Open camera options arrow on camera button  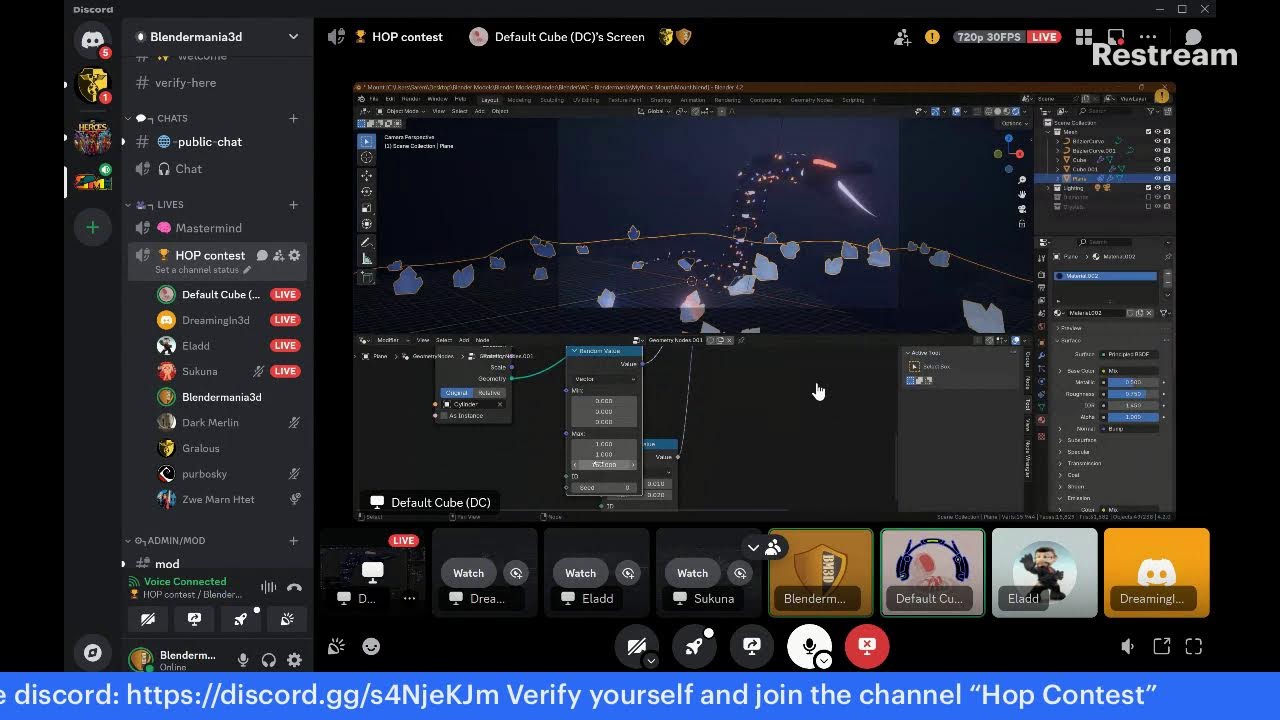coord(651,661)
